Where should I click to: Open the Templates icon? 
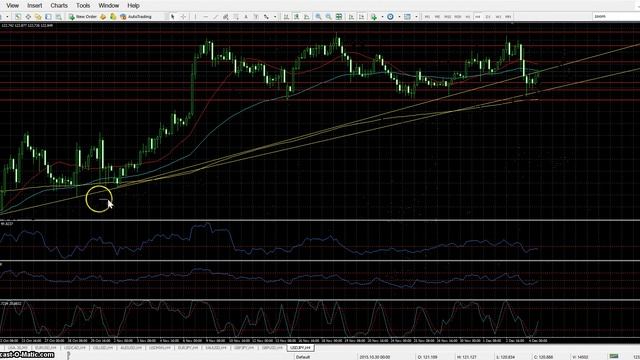[x=407, y=17]
